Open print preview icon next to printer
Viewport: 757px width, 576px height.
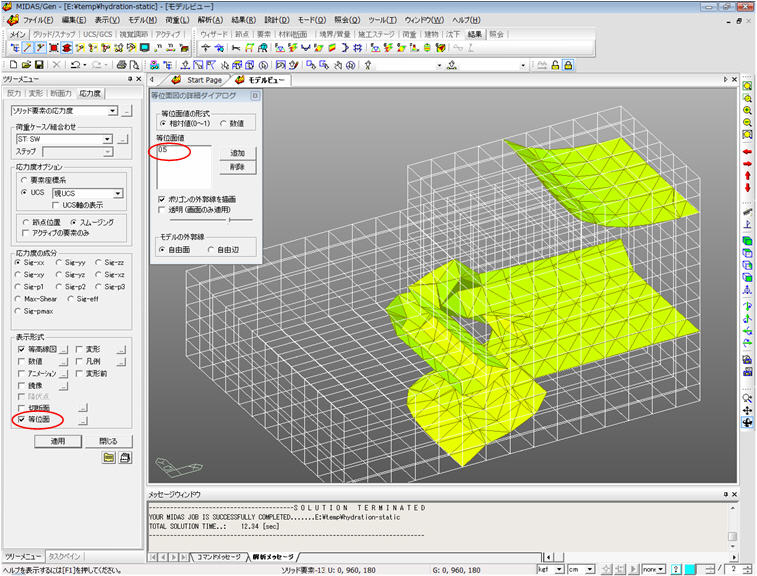pos(134,65)
